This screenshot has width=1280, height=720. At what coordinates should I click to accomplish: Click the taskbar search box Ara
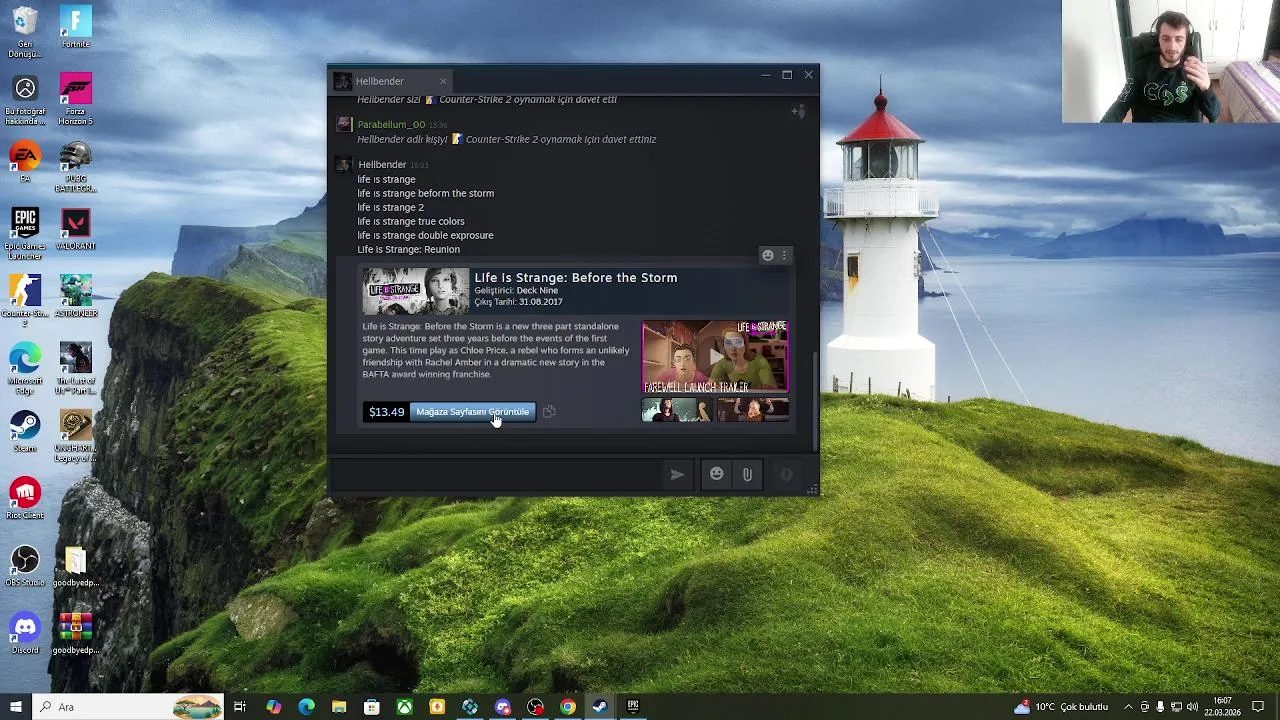[x=127, y=707]
